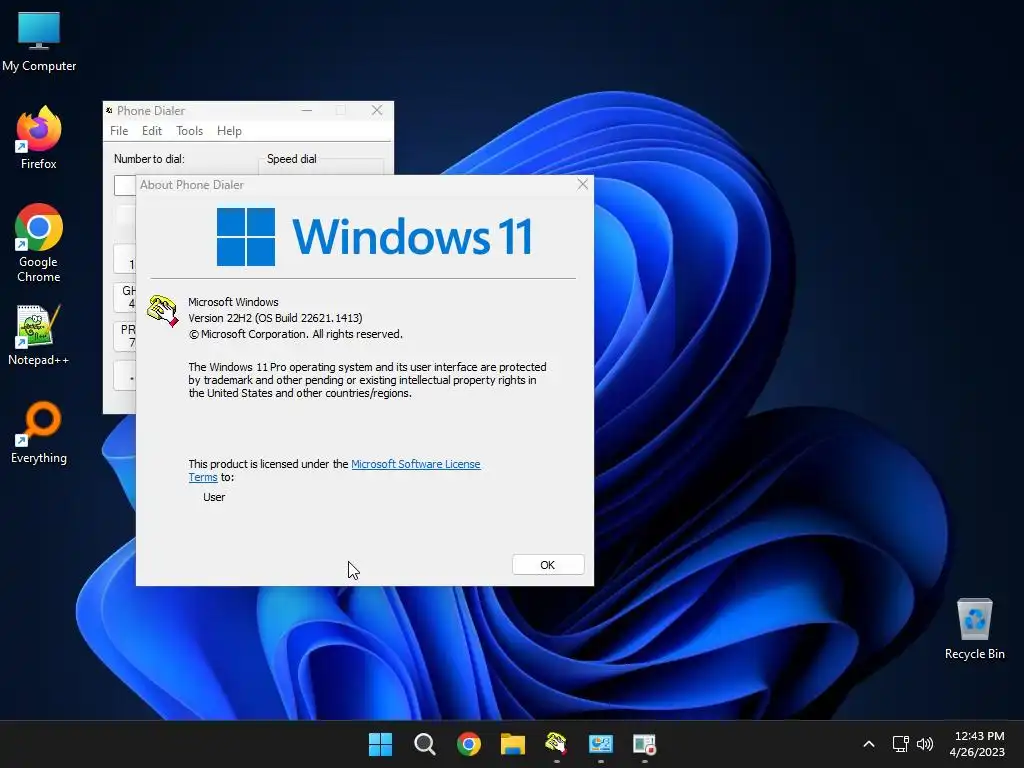
Task: Click Phone Dialer icon in About dialog
Action: pyautogui.click(x=163, y=311)
